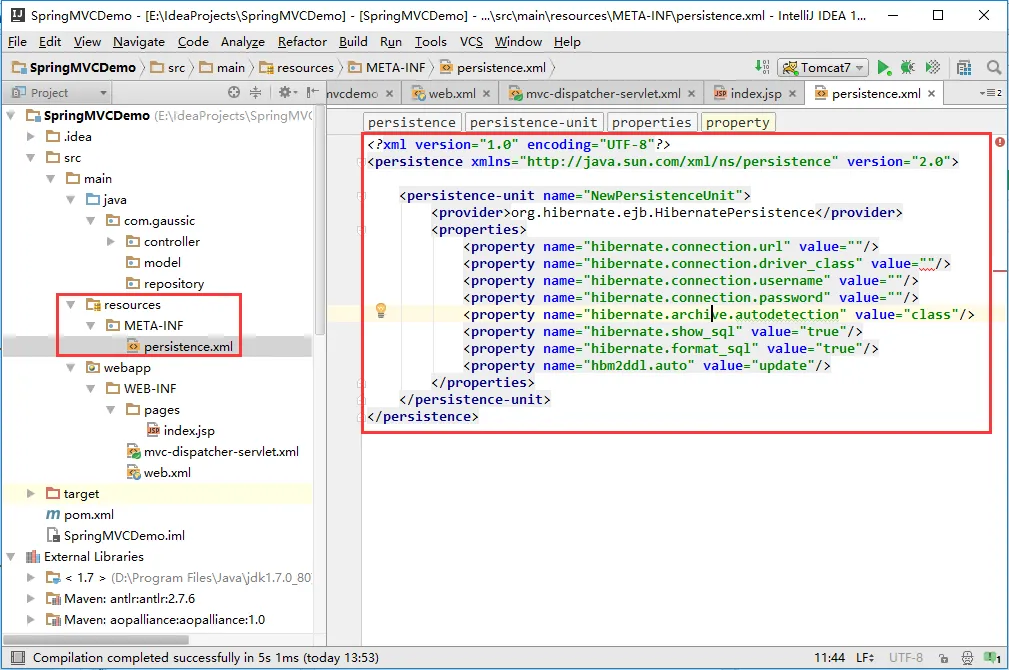Expand the target folder
1009x670 pixels.
tap(30, 494)
